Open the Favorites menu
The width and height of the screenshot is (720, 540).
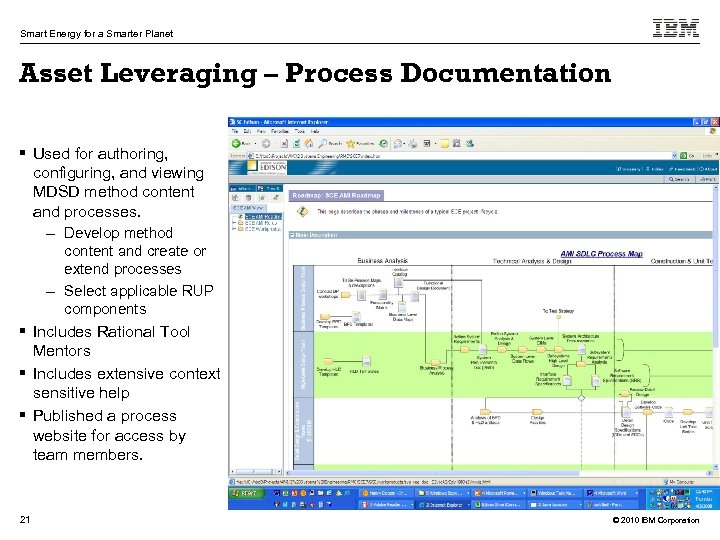[x=280, y=131]
